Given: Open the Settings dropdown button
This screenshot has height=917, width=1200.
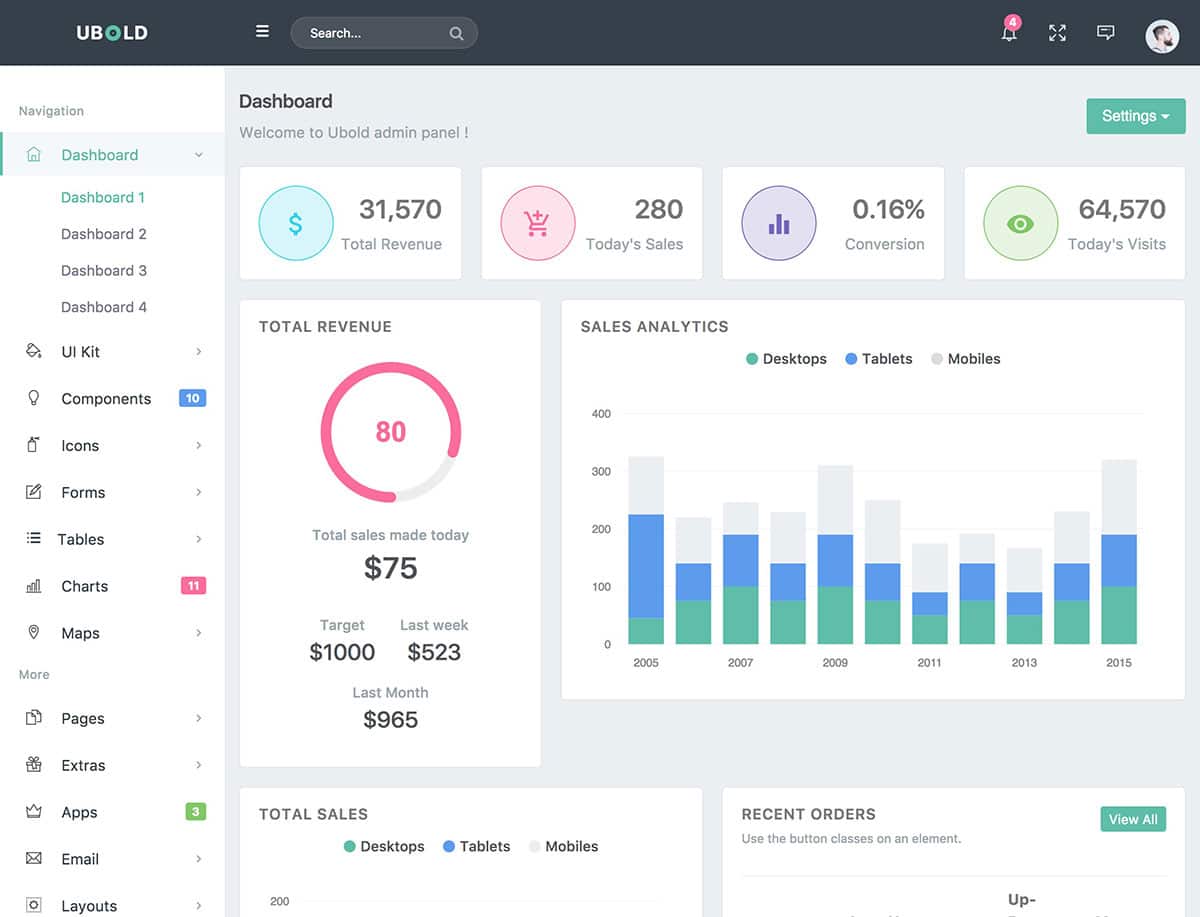Looking at the screenshot, I should [1135, 116].
